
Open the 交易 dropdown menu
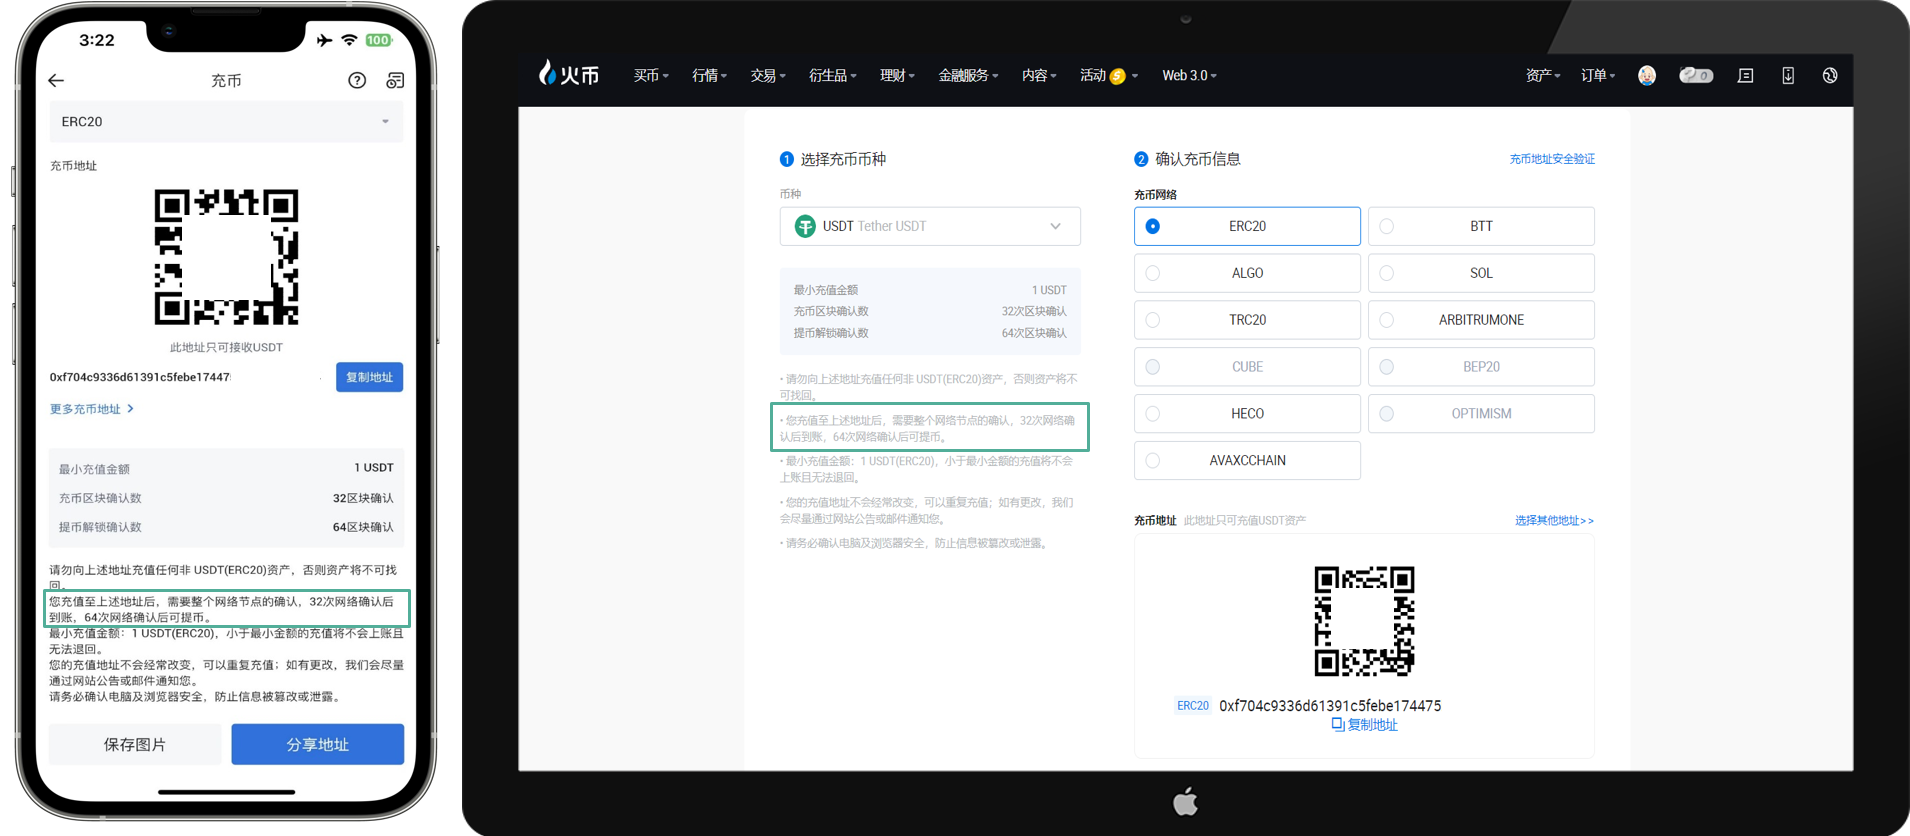(x=768, y=76)
